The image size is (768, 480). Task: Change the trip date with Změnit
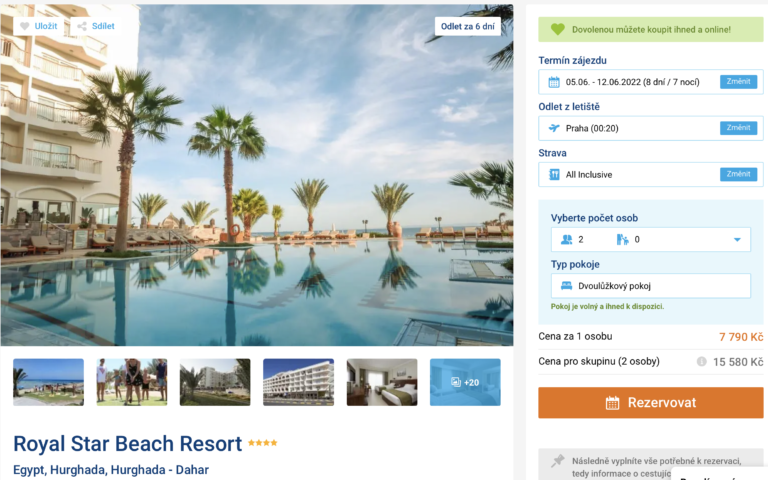coord(738,82)
